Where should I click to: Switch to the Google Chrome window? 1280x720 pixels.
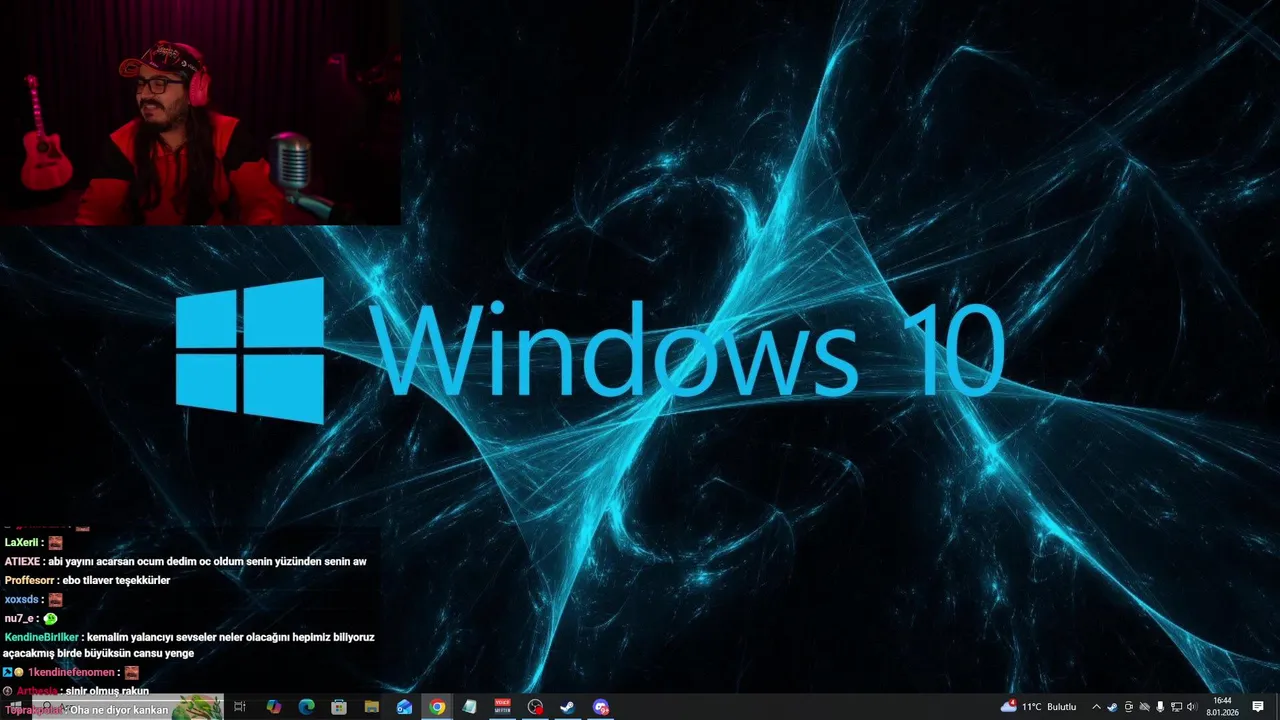[x=437, y=707]
